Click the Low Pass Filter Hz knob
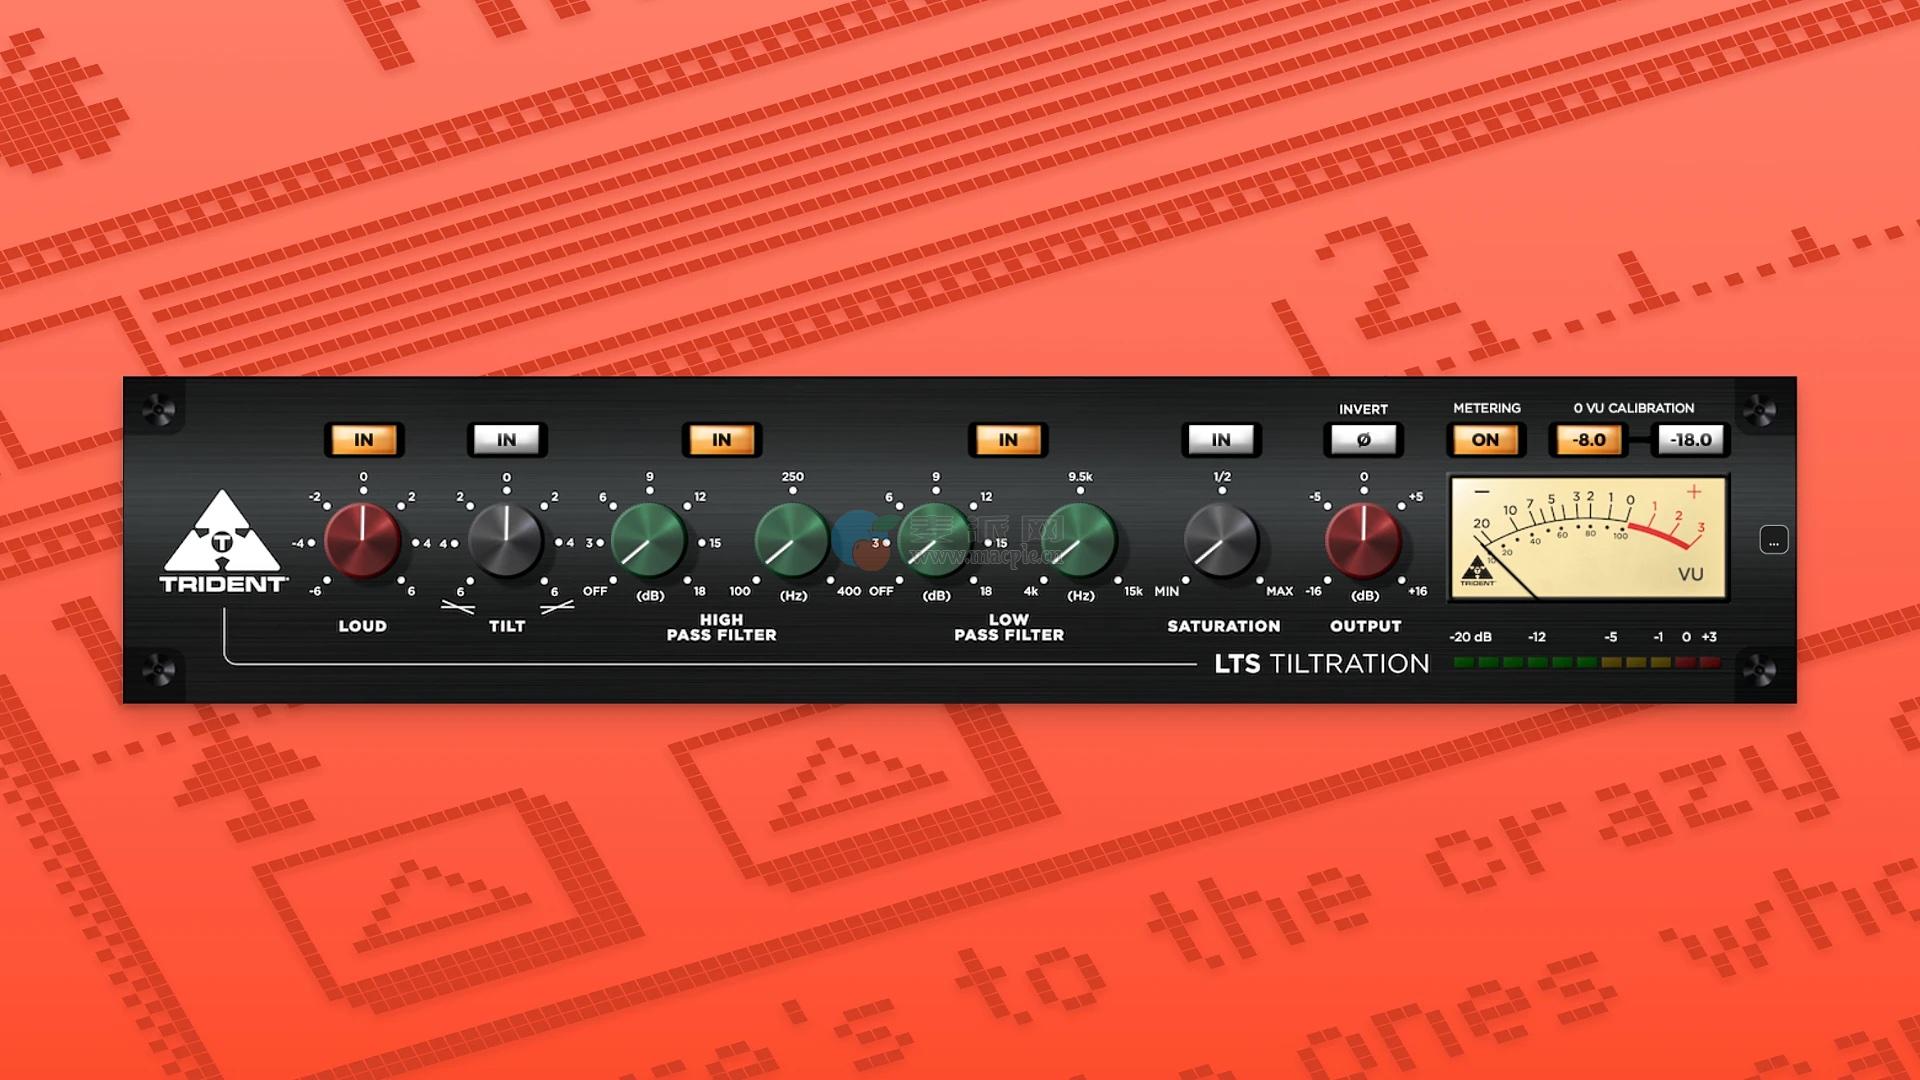The image size is (1920, 1080). coord(1079,541)
